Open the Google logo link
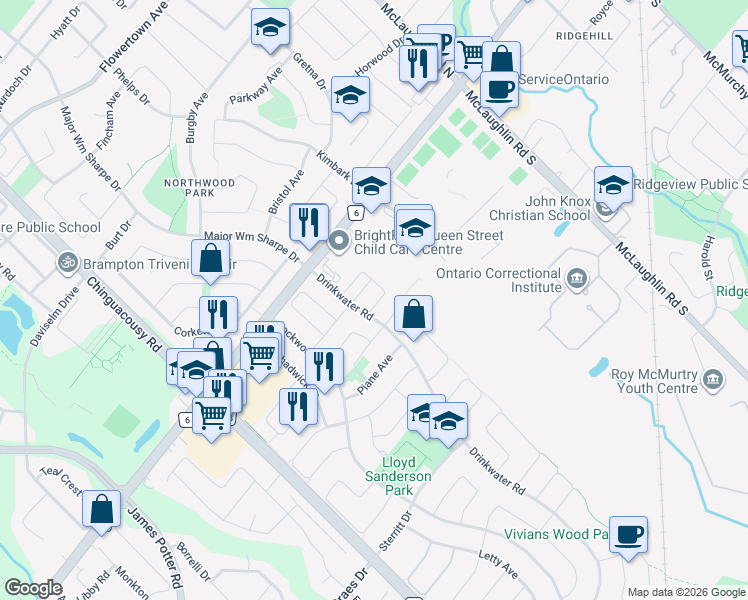The image size is (748, 600). tap(33, 588)
